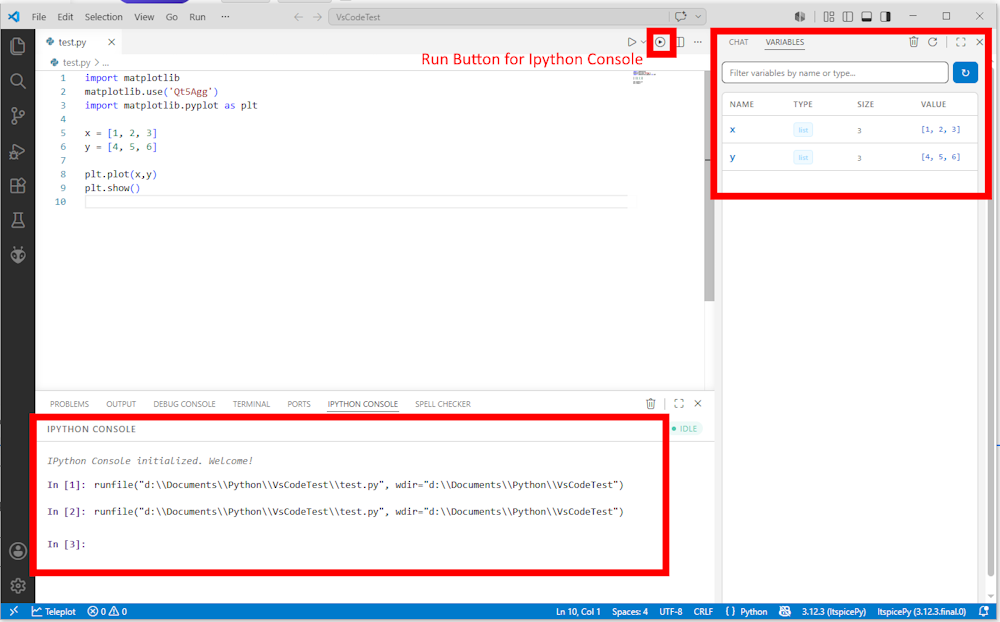Change line endings via CRLF
1000x622 pixels.
tap(703, 612)
